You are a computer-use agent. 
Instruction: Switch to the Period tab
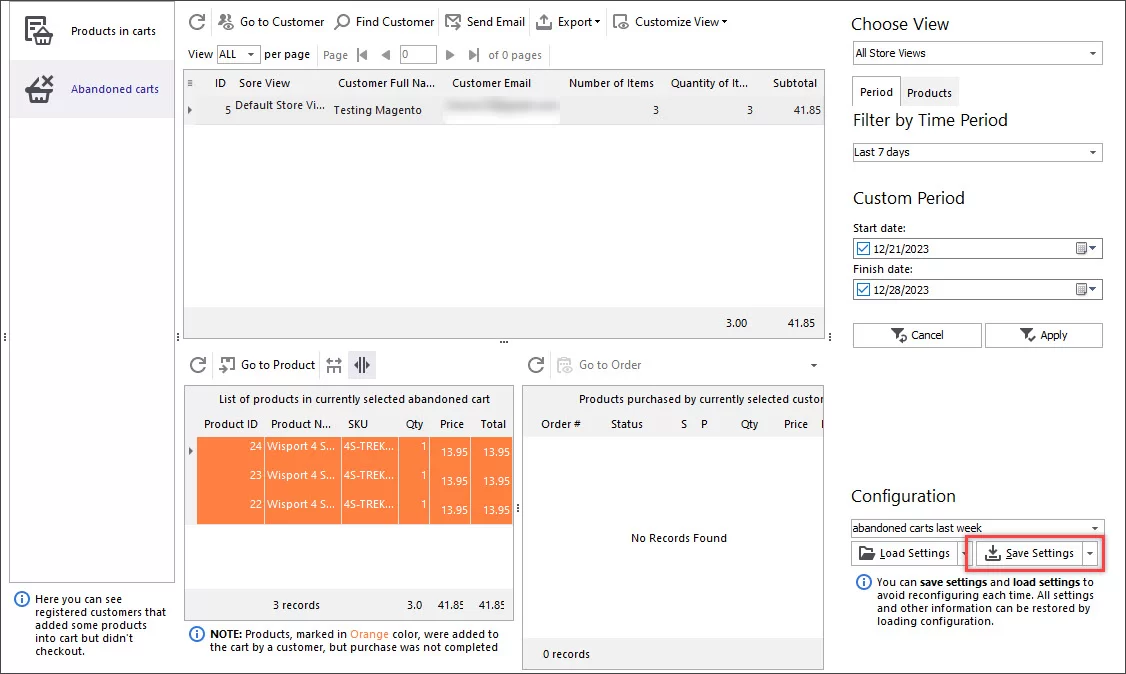876,92
